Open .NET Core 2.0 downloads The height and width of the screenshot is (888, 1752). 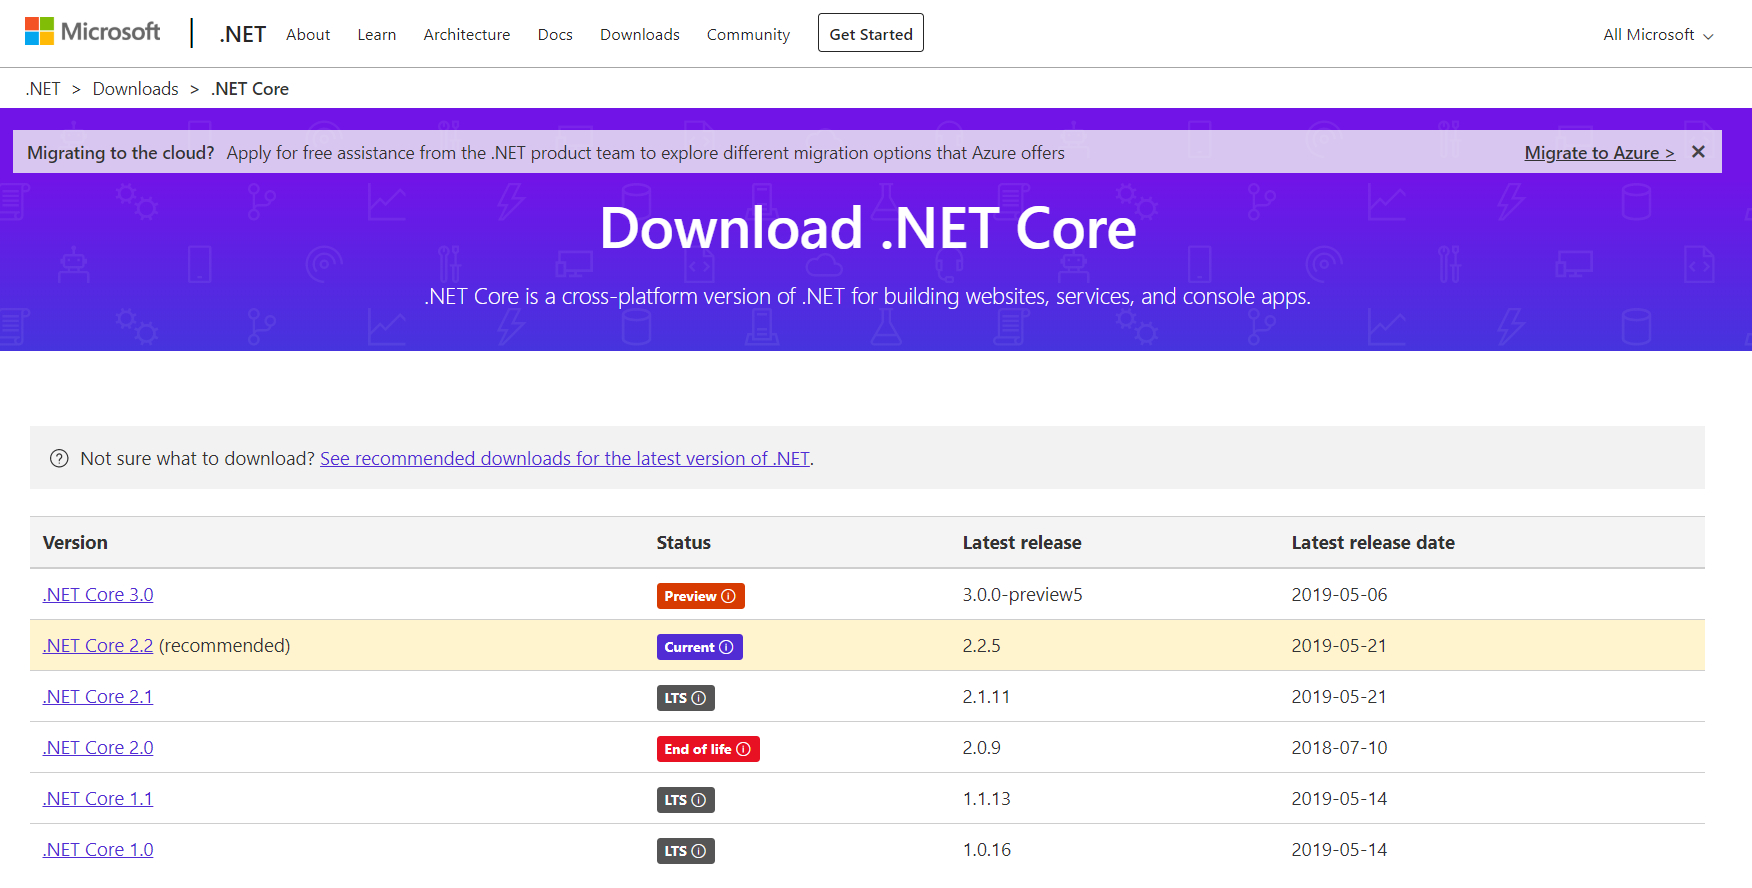[x=98, y=747]
